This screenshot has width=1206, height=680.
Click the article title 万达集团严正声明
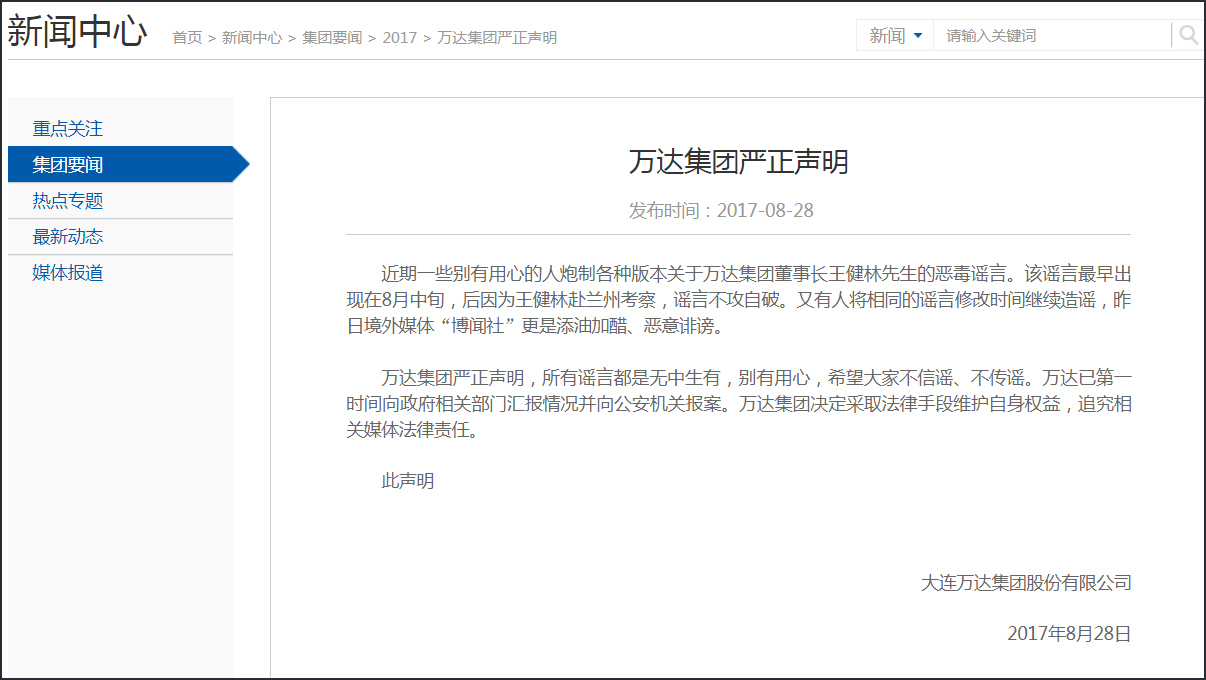(738, 162)
